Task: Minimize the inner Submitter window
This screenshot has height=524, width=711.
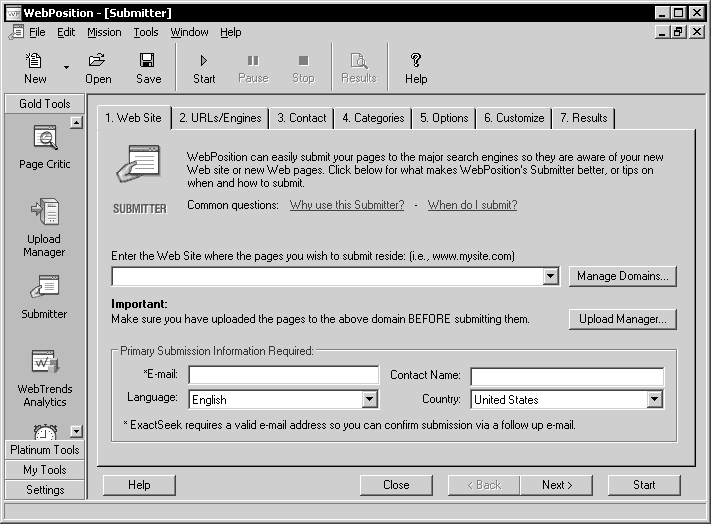Action: coord(662,32)
